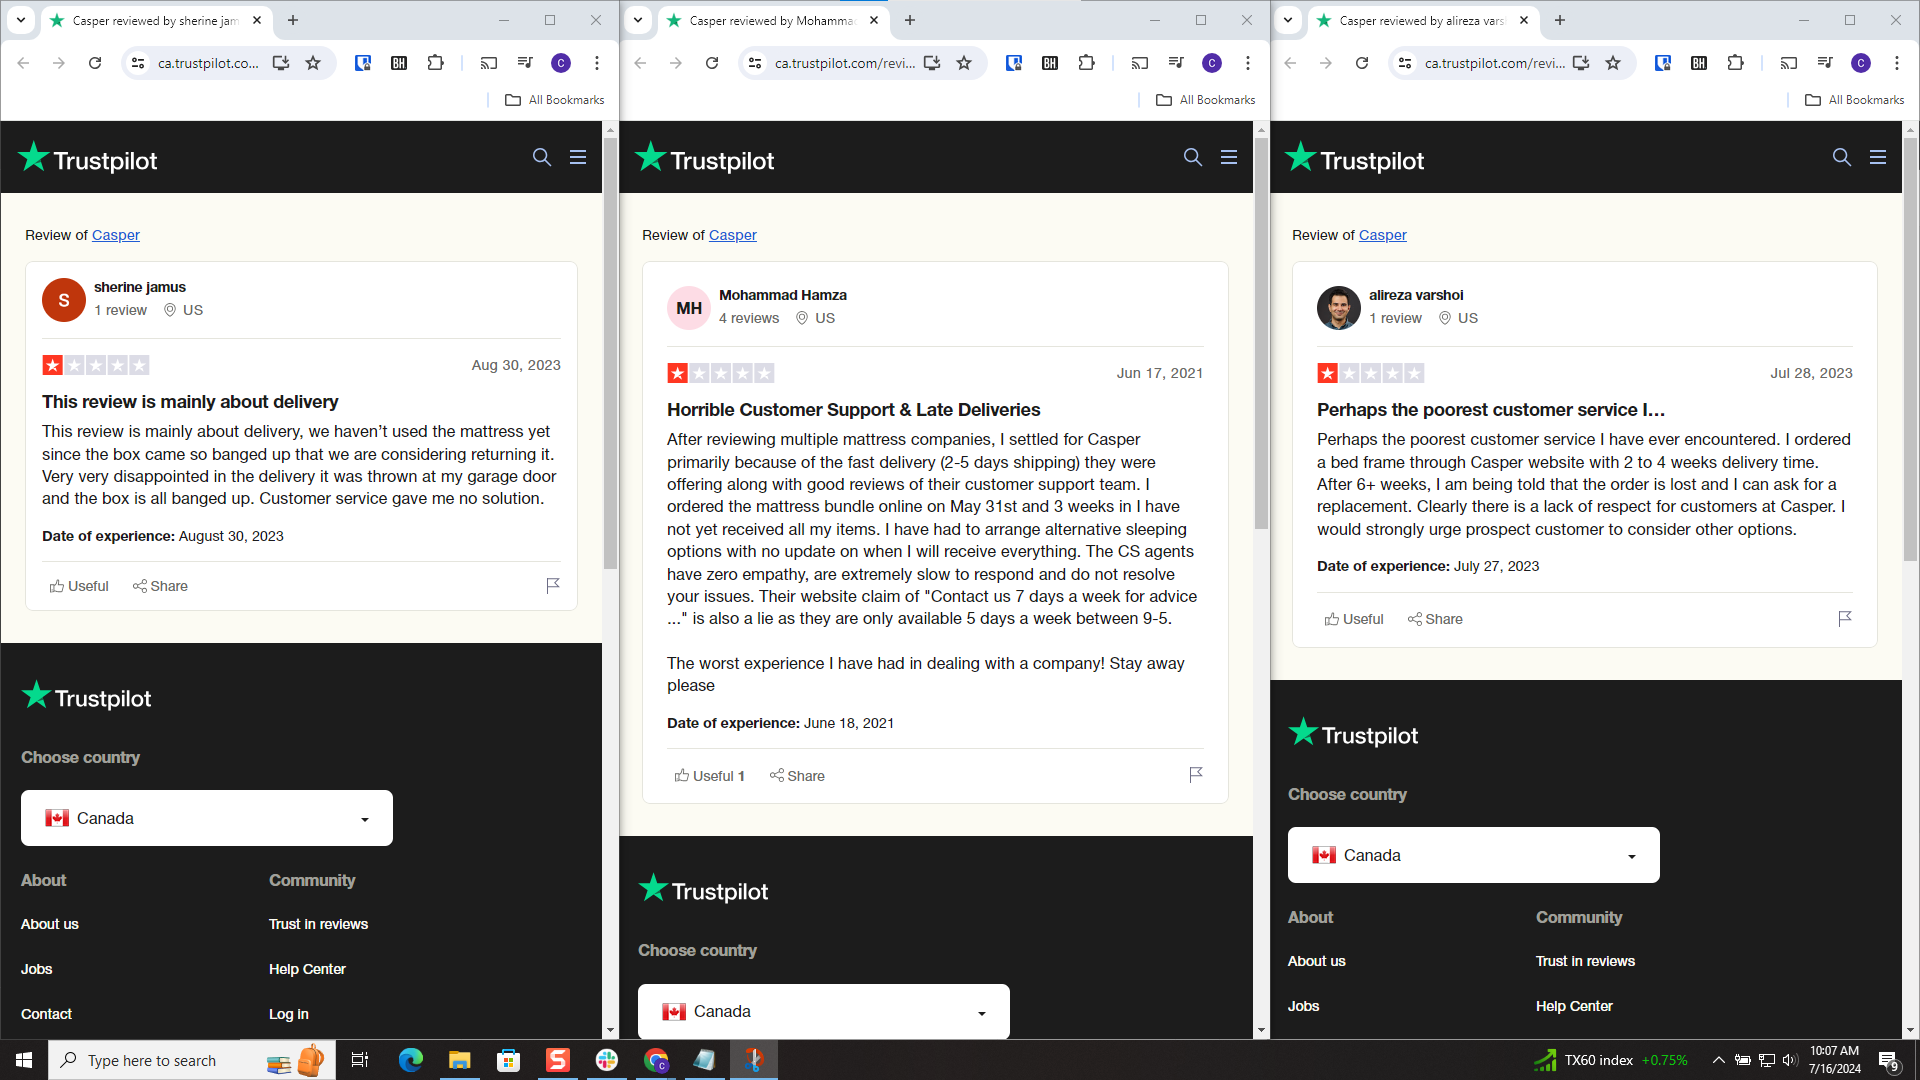This screenshot has height=1080, width=1920.
Task: Bookmark page with star in alireza varshoi window
Action: tap(1613, 63)
